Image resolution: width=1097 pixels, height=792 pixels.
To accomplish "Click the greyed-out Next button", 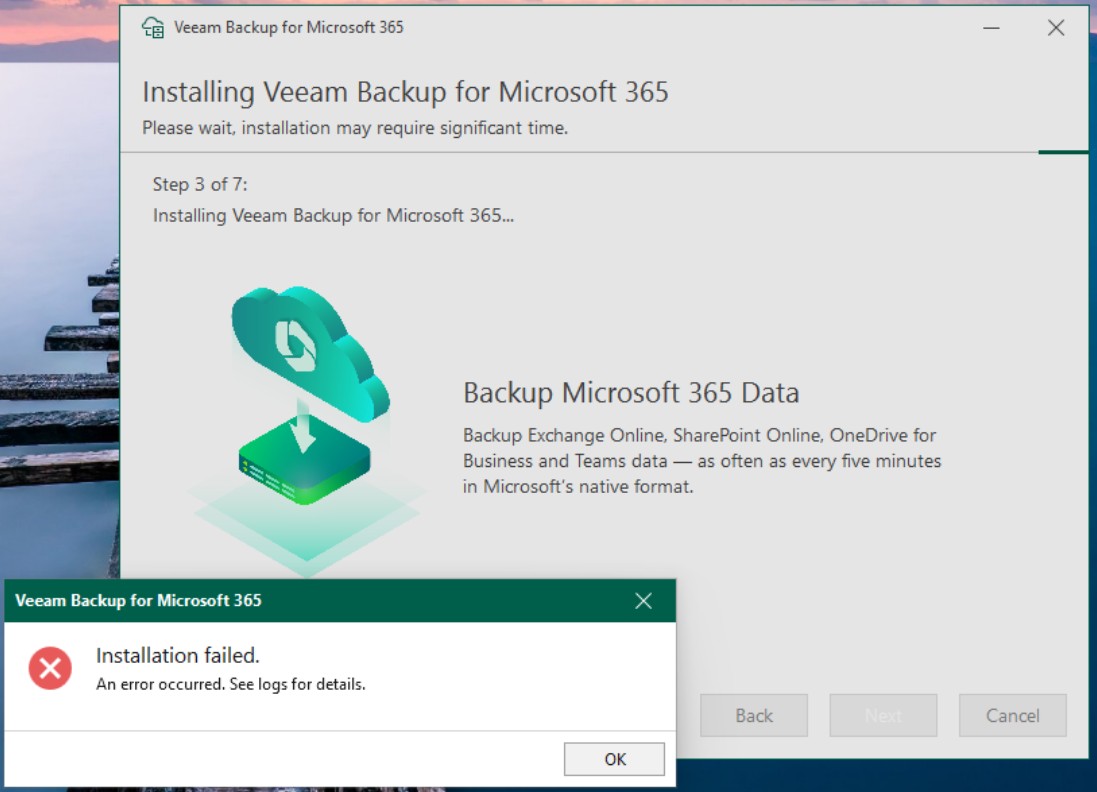I will pyautogui.click(x=883, y=716).
